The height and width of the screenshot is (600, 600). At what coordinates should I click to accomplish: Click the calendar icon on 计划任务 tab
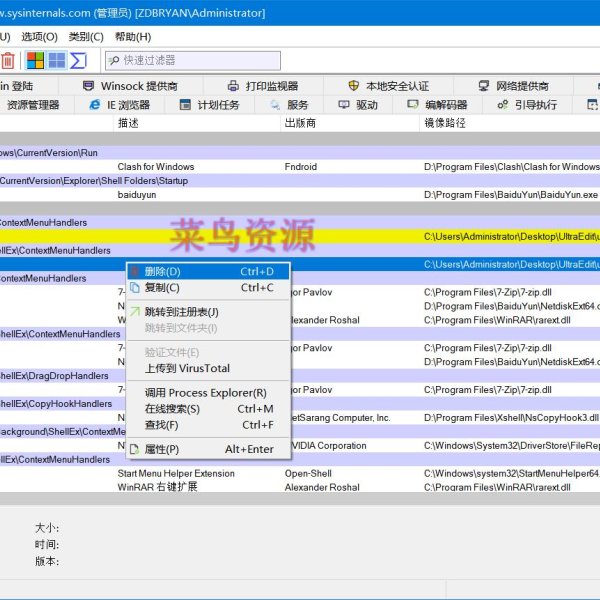[185, 104]
